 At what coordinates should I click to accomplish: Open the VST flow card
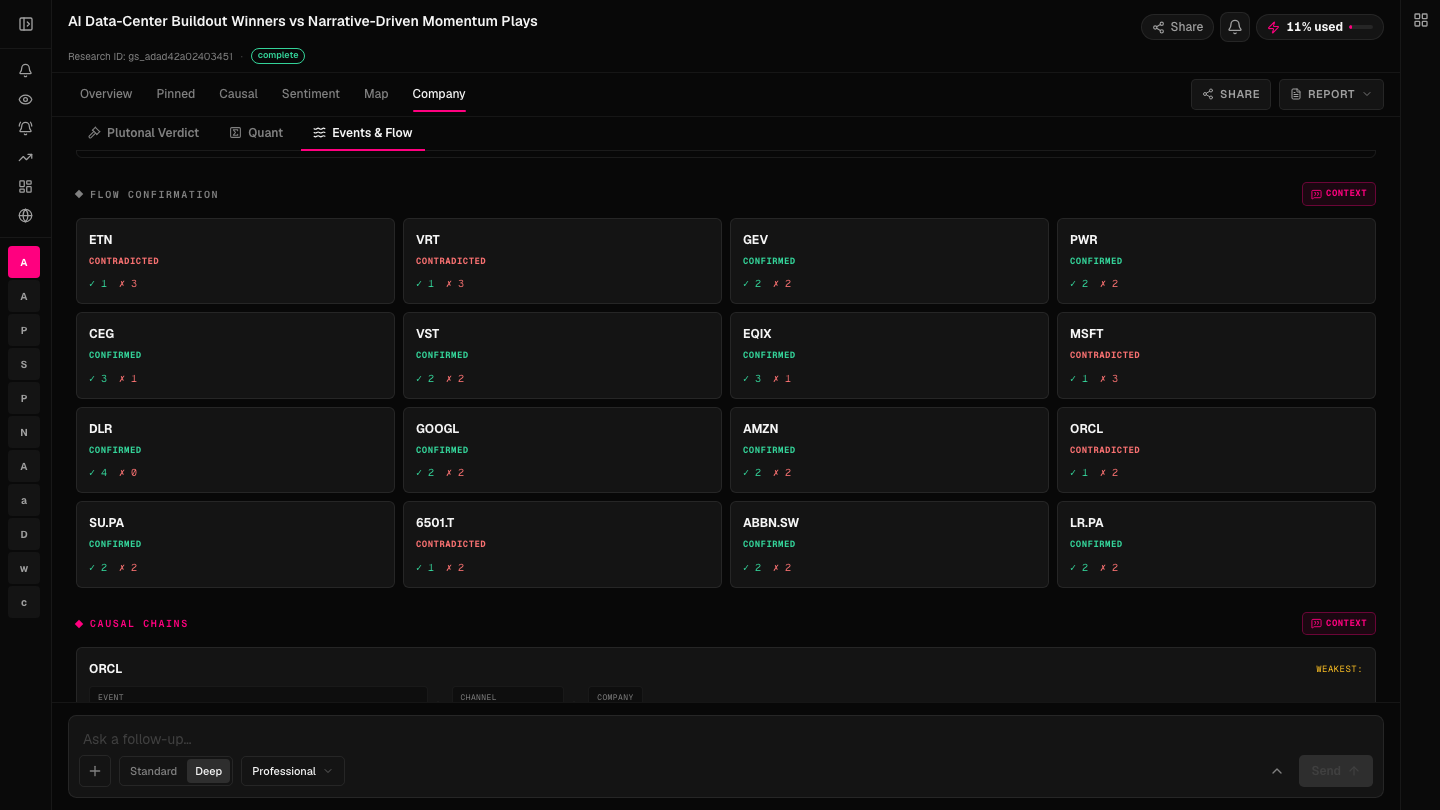tap(562, 356)
